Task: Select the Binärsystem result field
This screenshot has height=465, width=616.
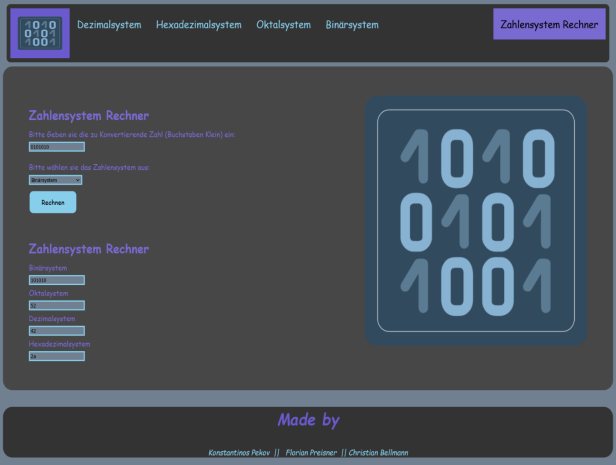Action: point(57,280)
